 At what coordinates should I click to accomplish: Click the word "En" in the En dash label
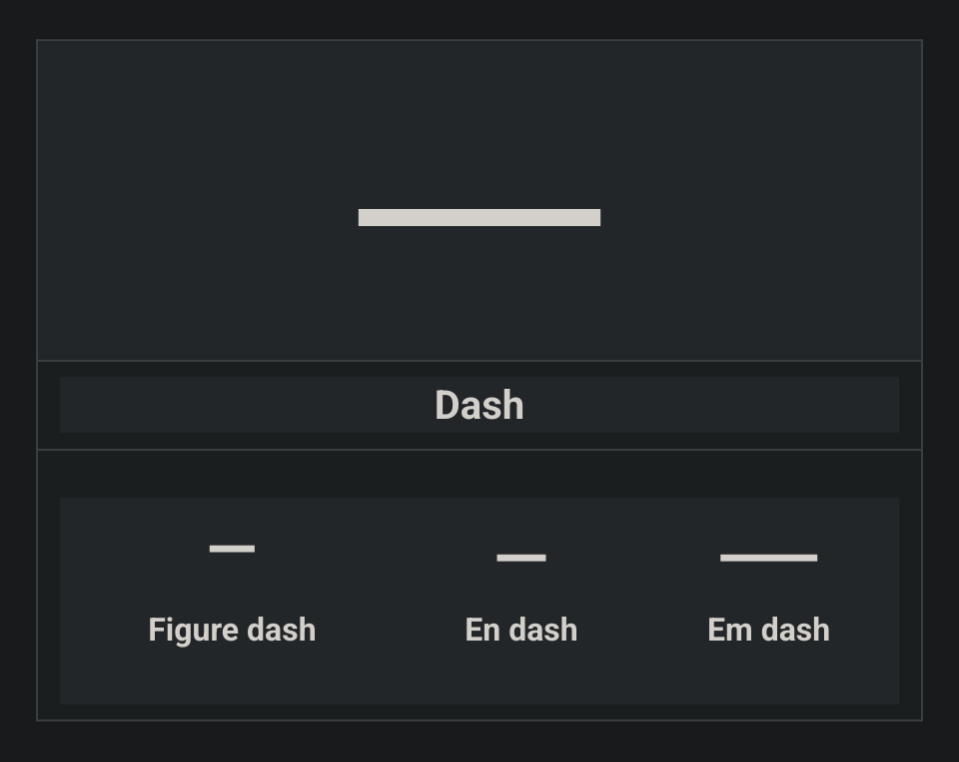482,630
